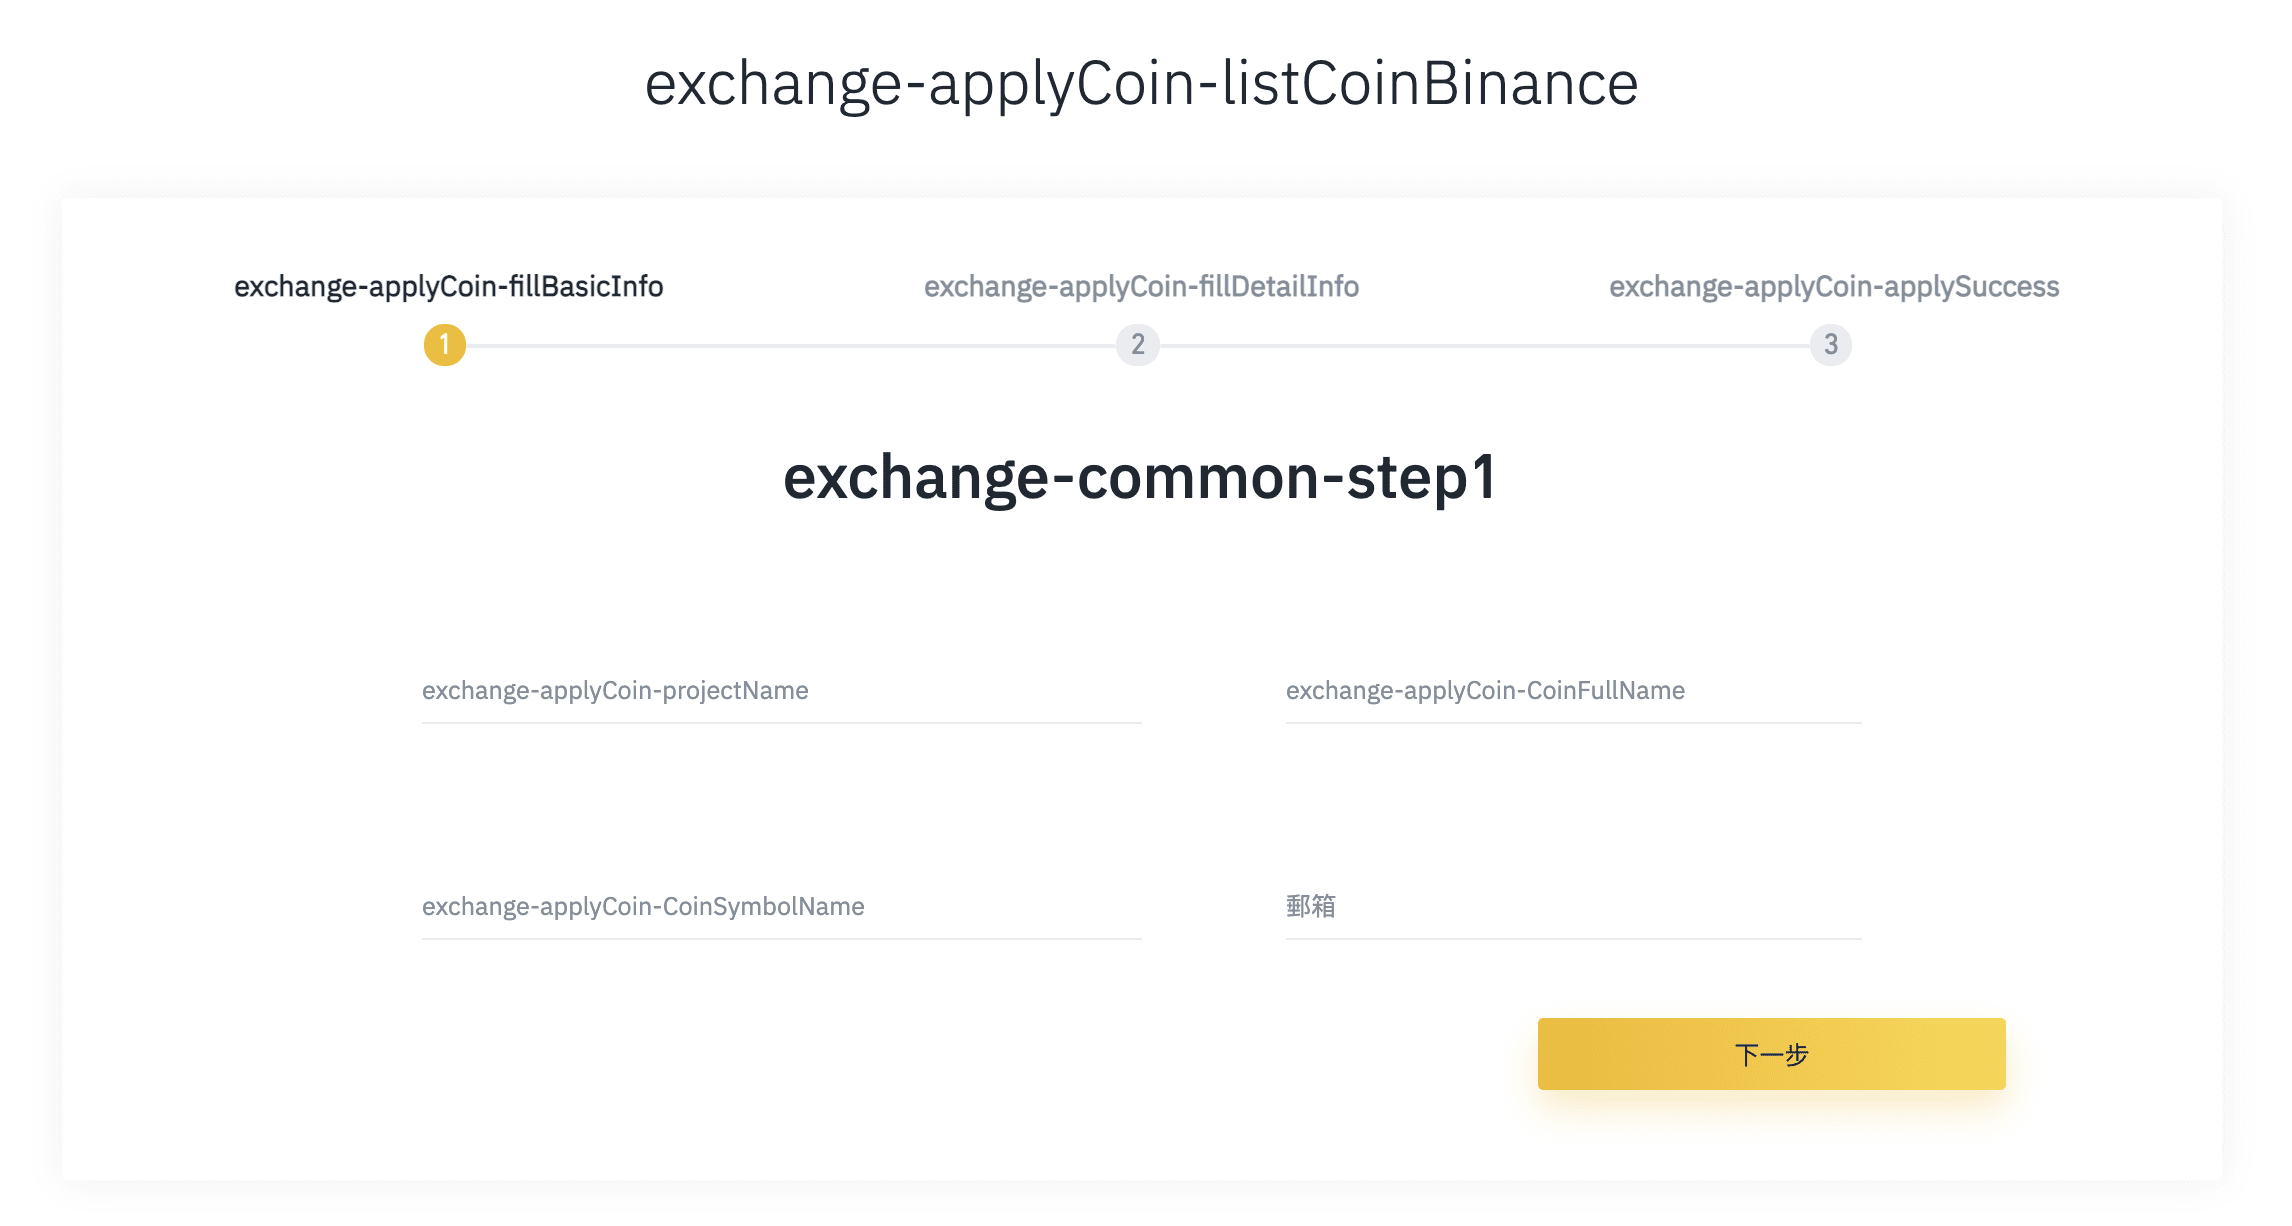This screenshot has width=2292, height=1226.
Task: Click the exchange-common-step1 heading
Action: tap(1139, 477)
